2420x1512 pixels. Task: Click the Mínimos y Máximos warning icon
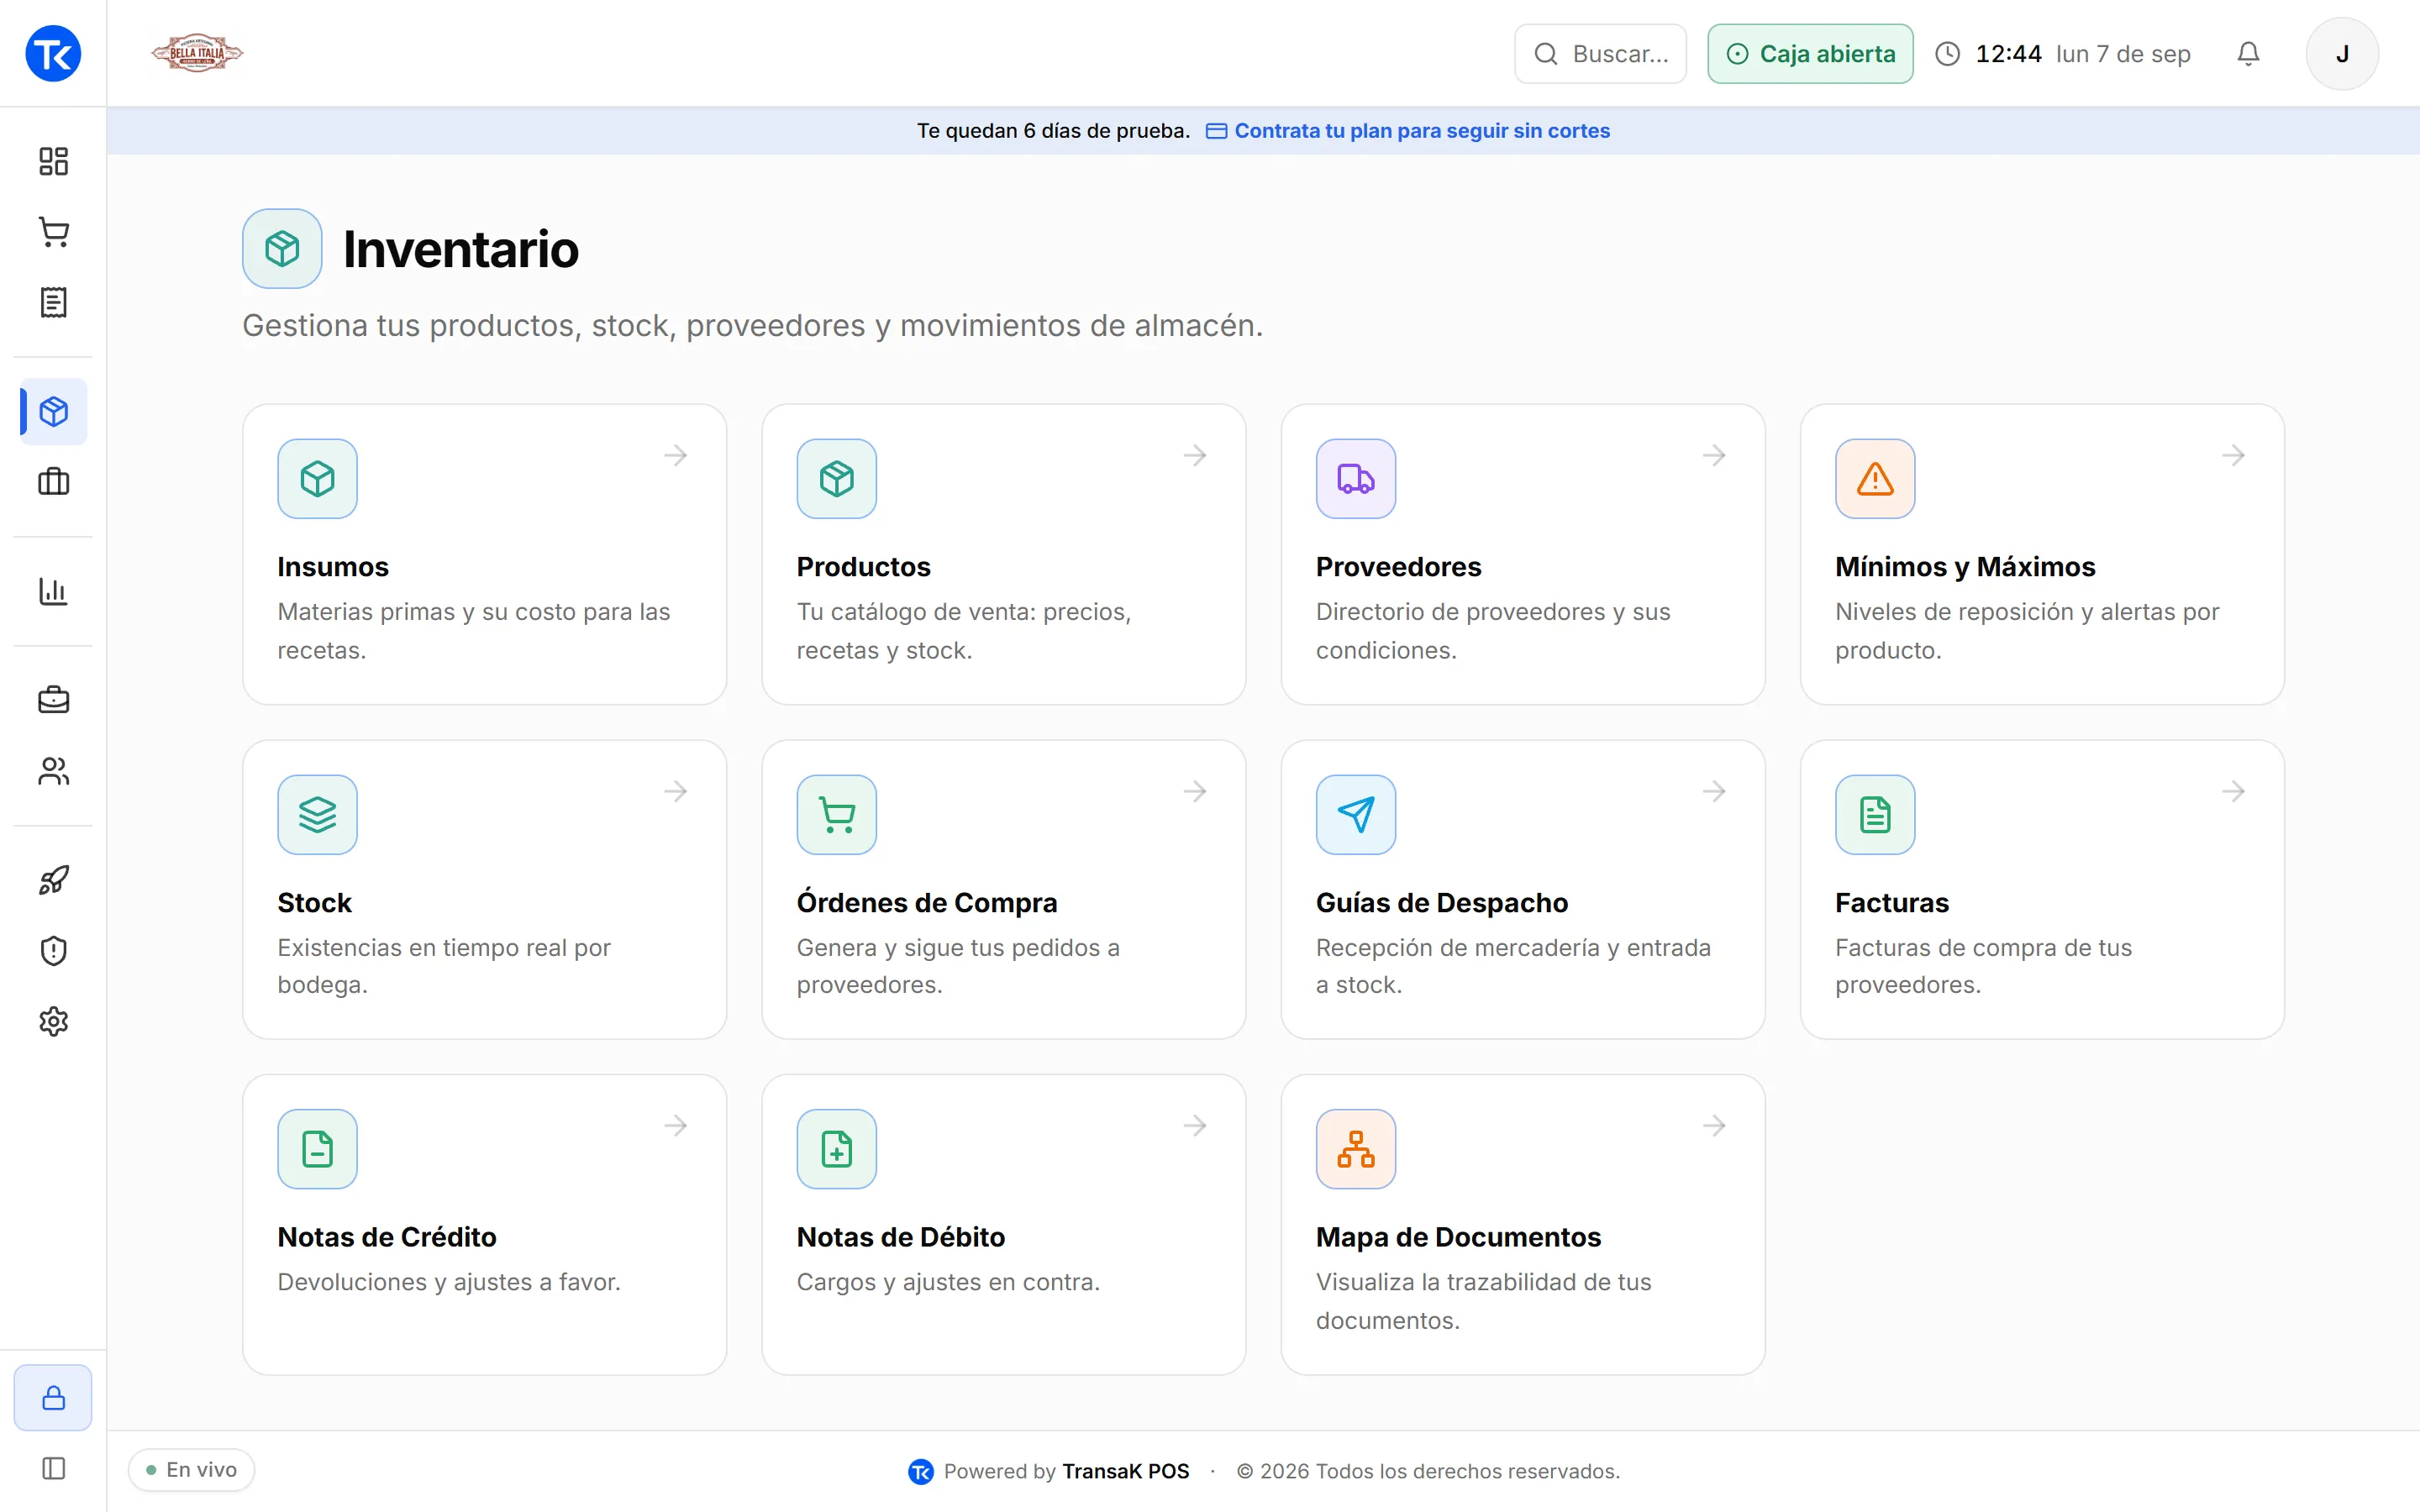pyautogui.click(x=1875, y=479)
